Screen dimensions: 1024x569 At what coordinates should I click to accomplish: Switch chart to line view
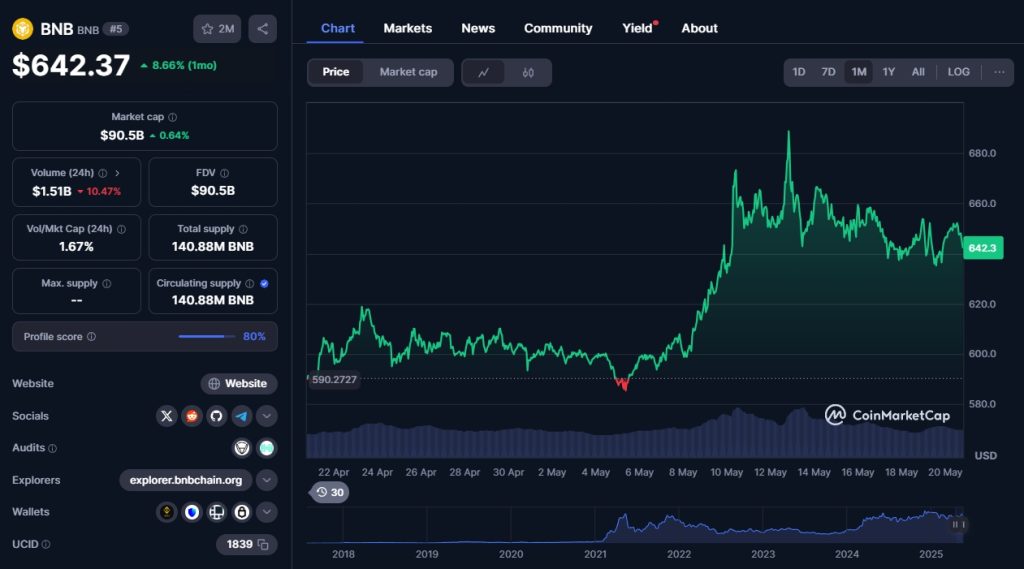(483, 73)
